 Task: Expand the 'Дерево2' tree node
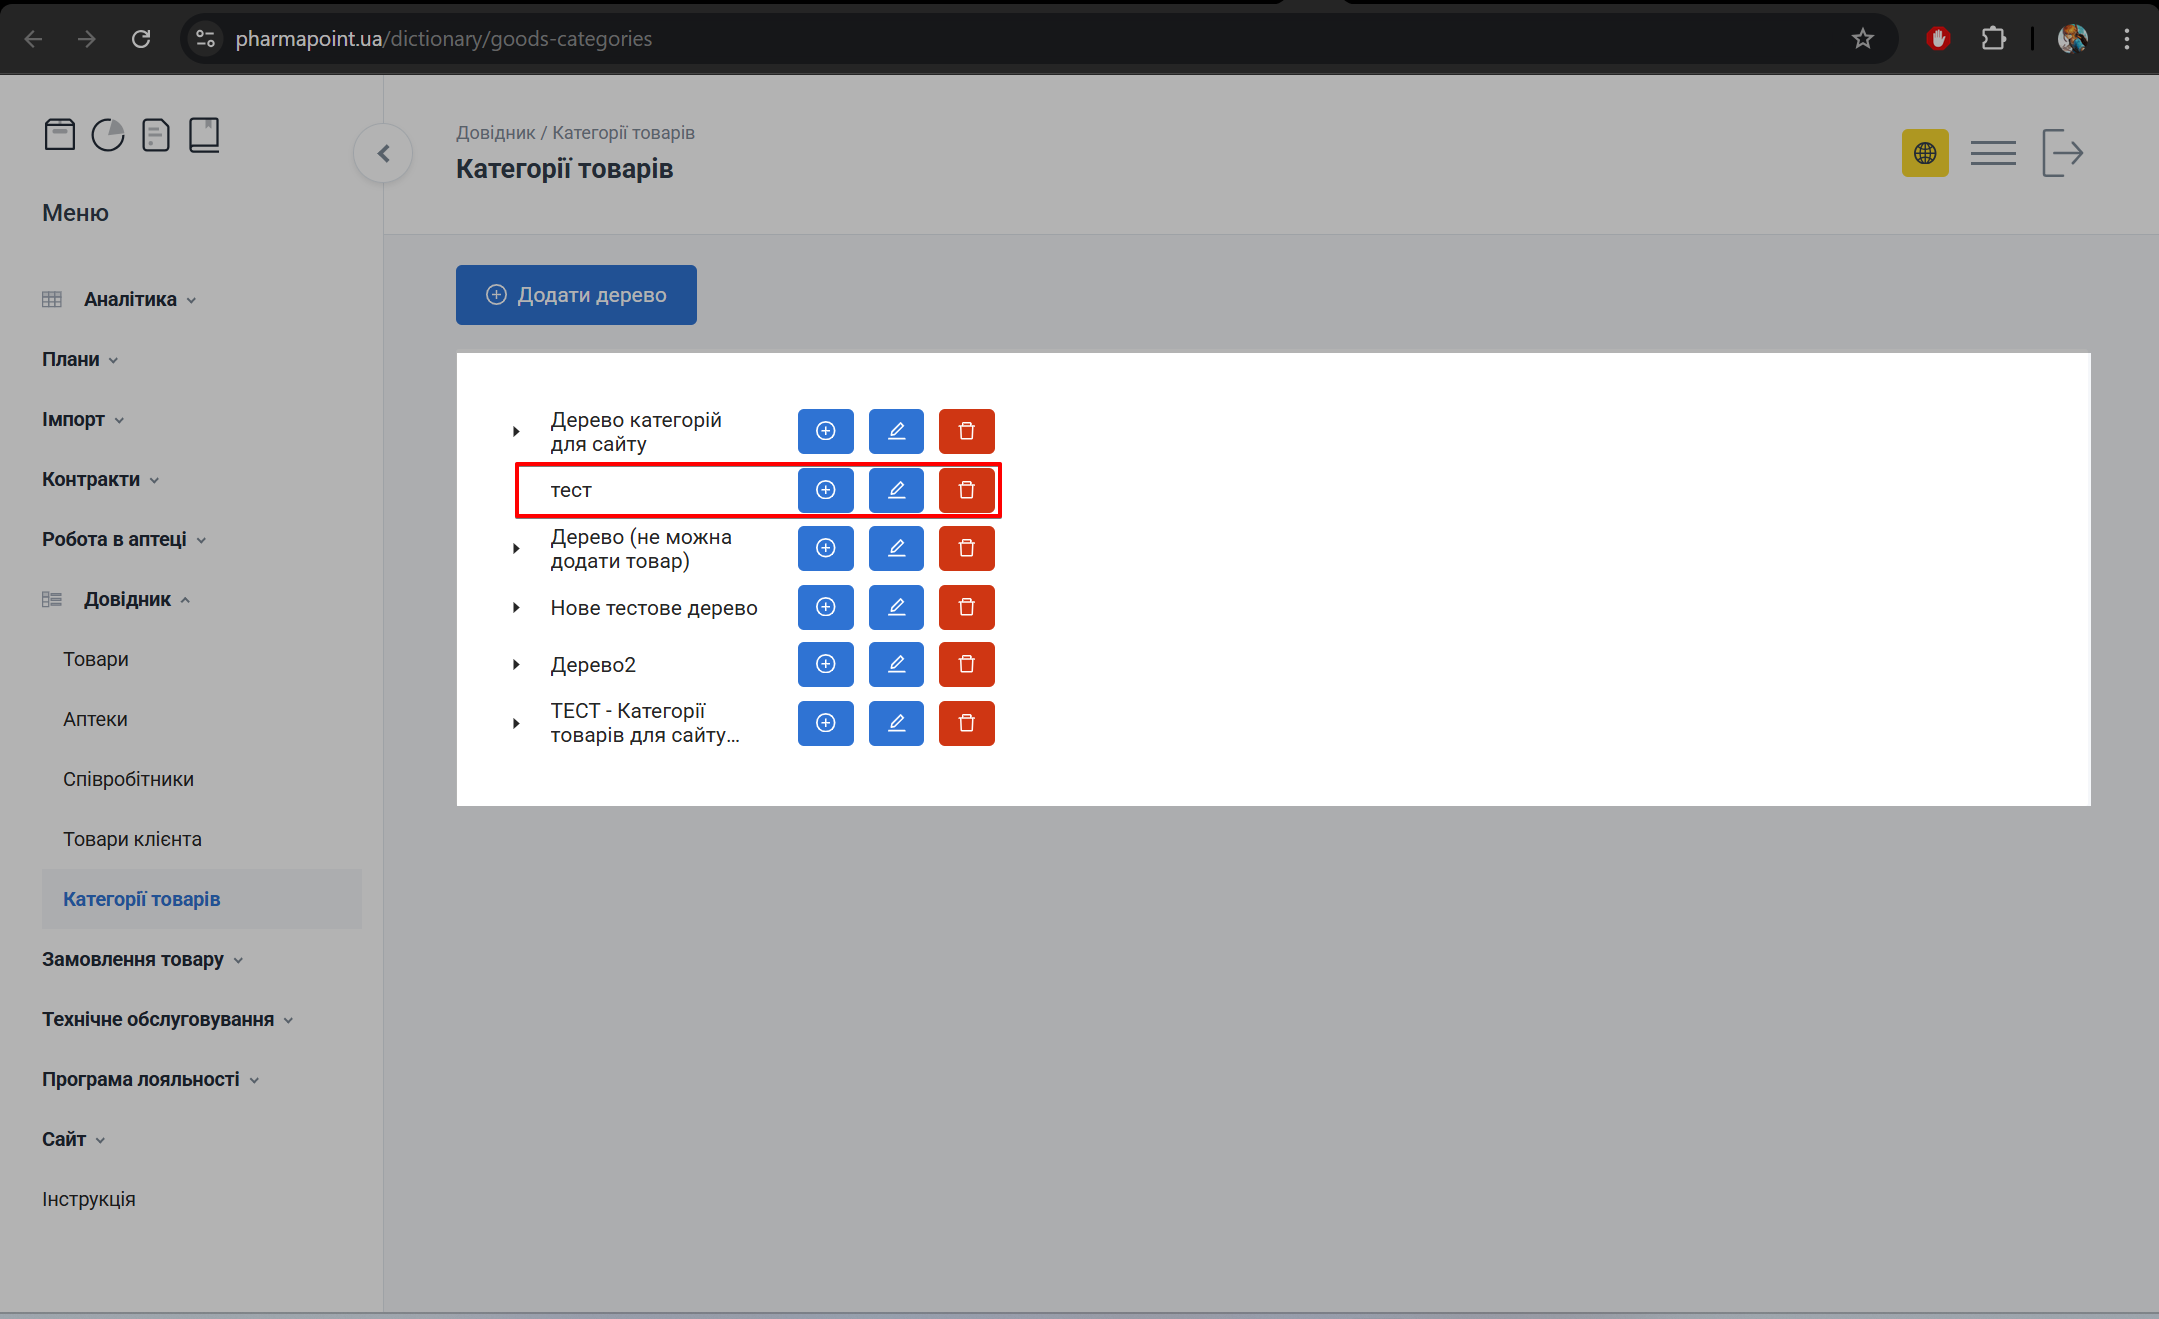pyautogui.click(x=516, y=665)
